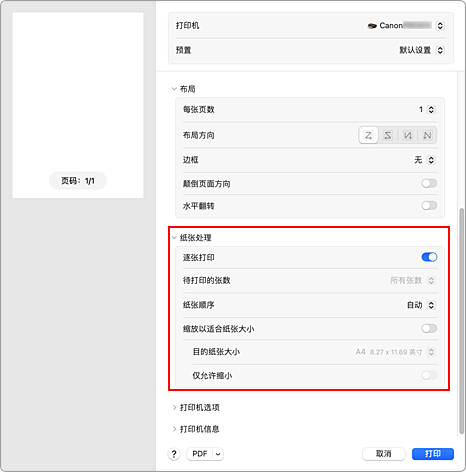
Task: Click the PDF button
Action: pos(200,454)
